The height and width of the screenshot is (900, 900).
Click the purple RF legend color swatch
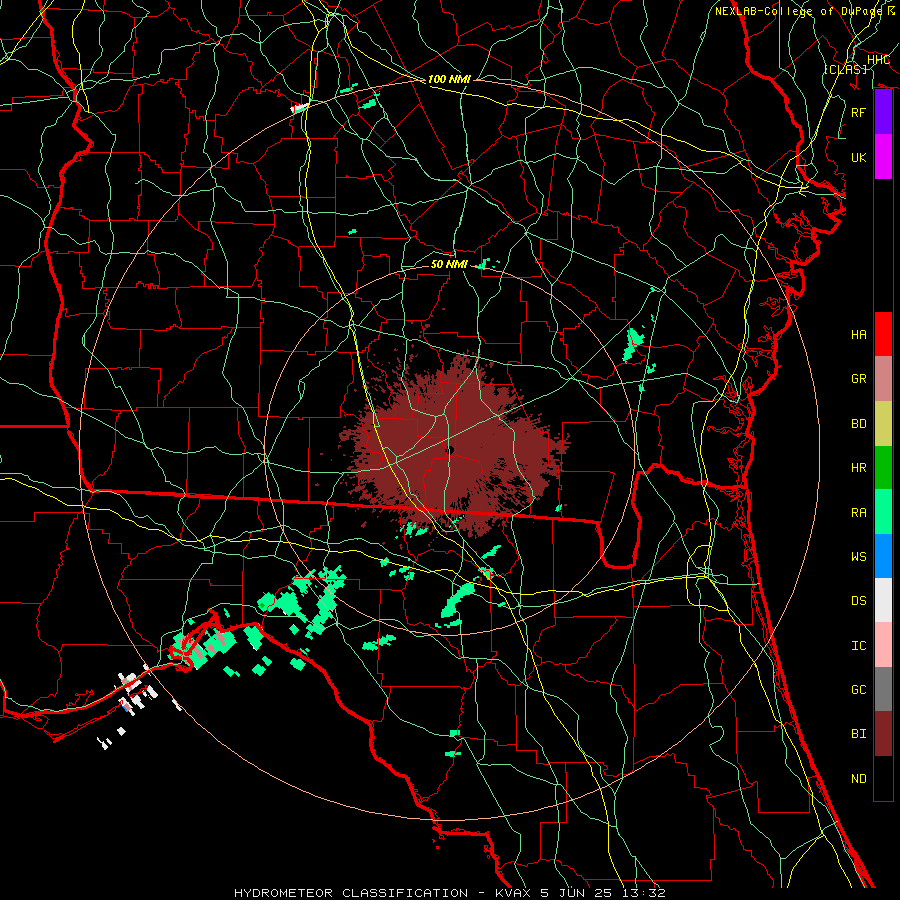[x=883, y=112]
